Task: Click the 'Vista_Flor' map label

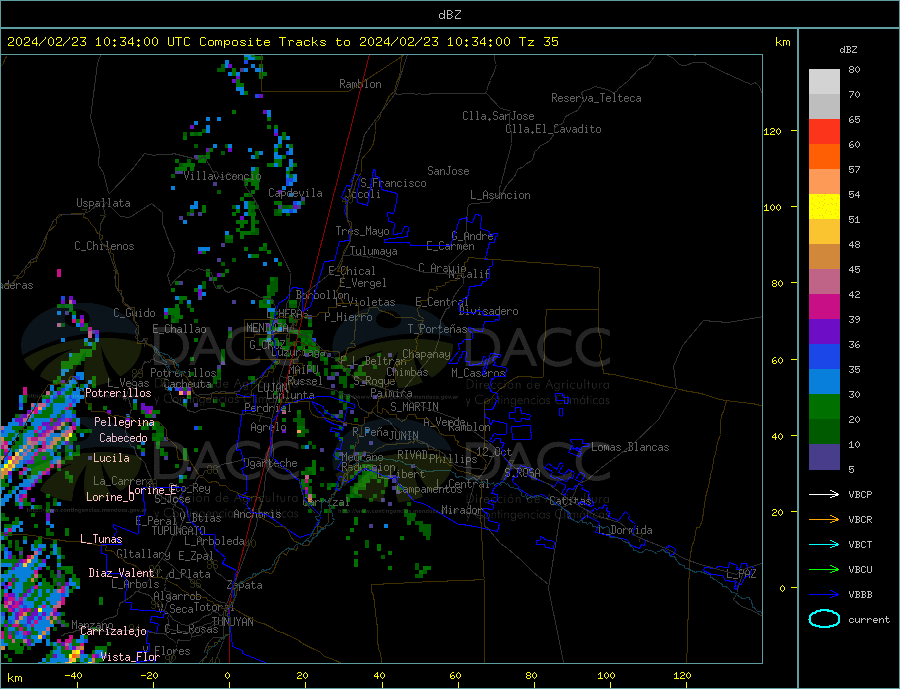Action: coord(130,657)
